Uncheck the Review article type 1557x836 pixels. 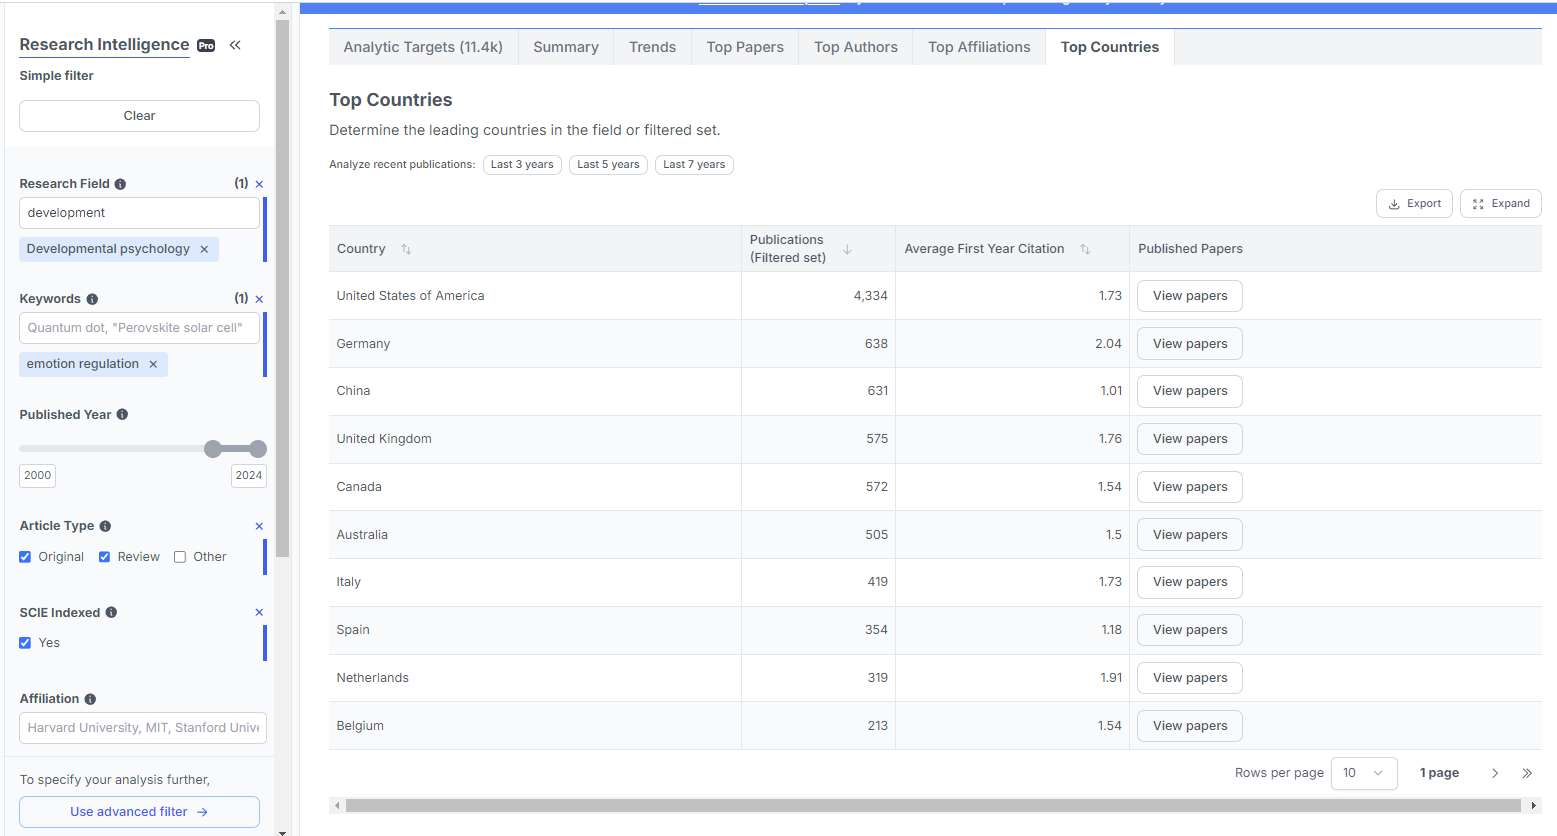103,556
